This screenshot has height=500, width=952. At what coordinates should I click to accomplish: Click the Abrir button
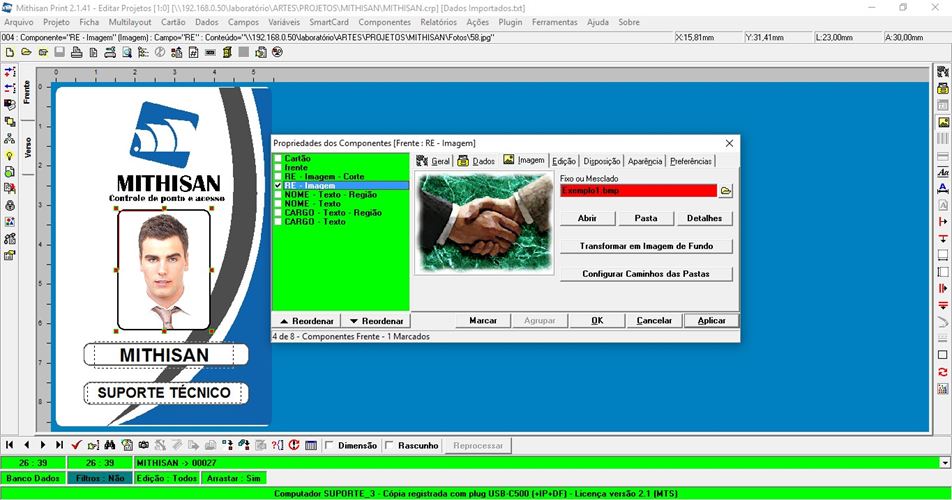tap(587, 218)
